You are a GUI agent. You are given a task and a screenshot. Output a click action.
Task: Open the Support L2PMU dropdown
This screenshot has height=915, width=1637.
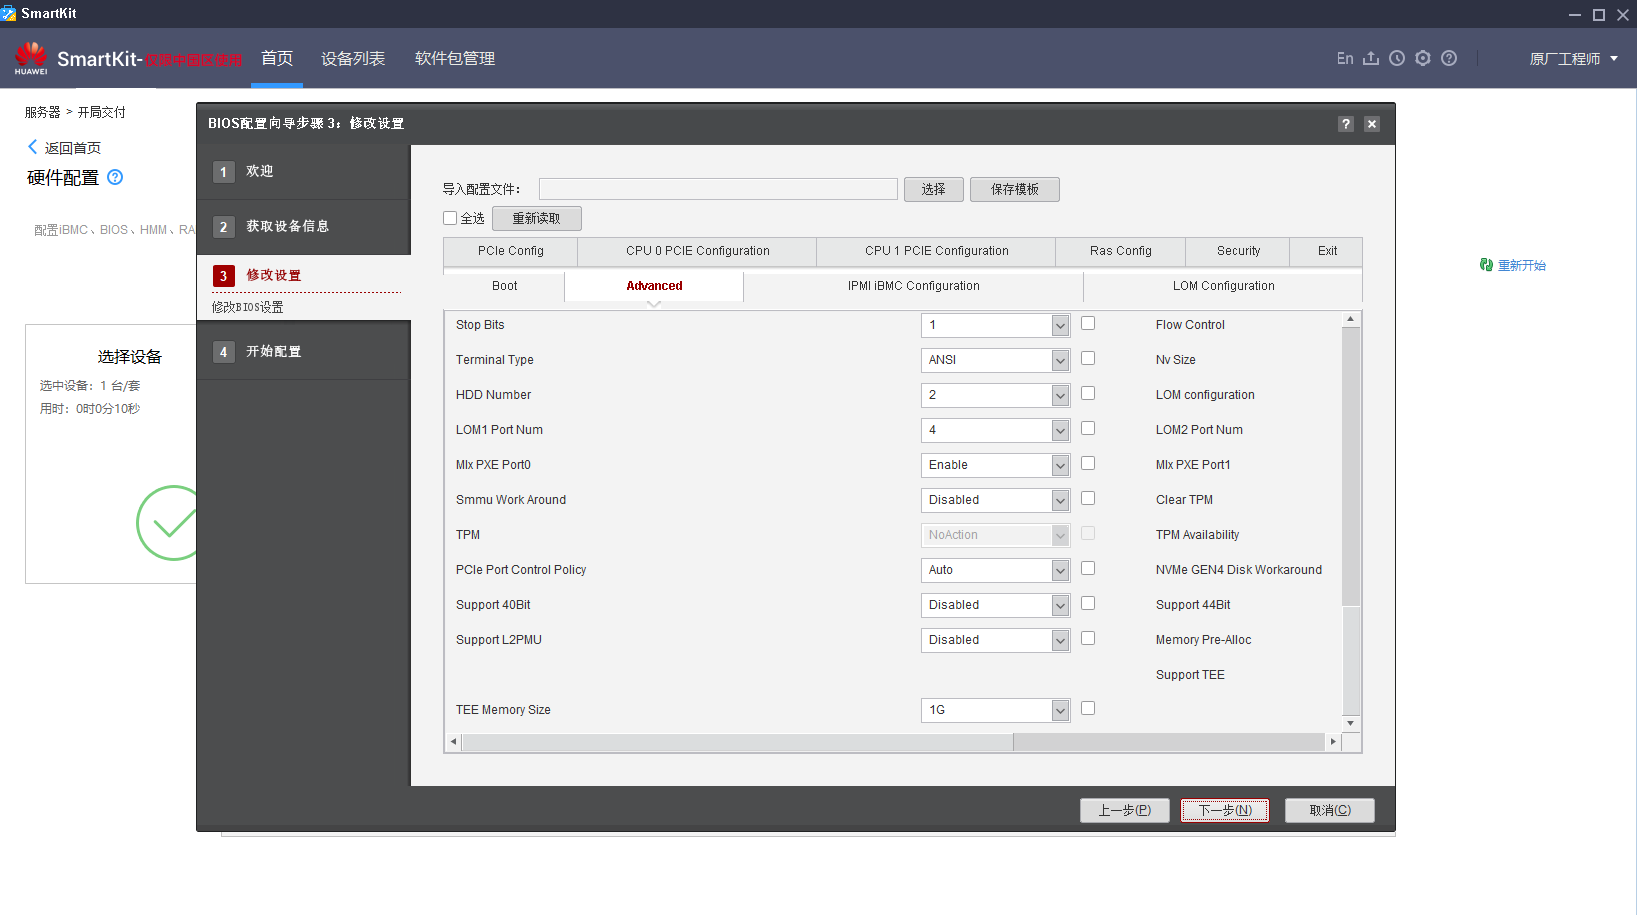[995, 640]
